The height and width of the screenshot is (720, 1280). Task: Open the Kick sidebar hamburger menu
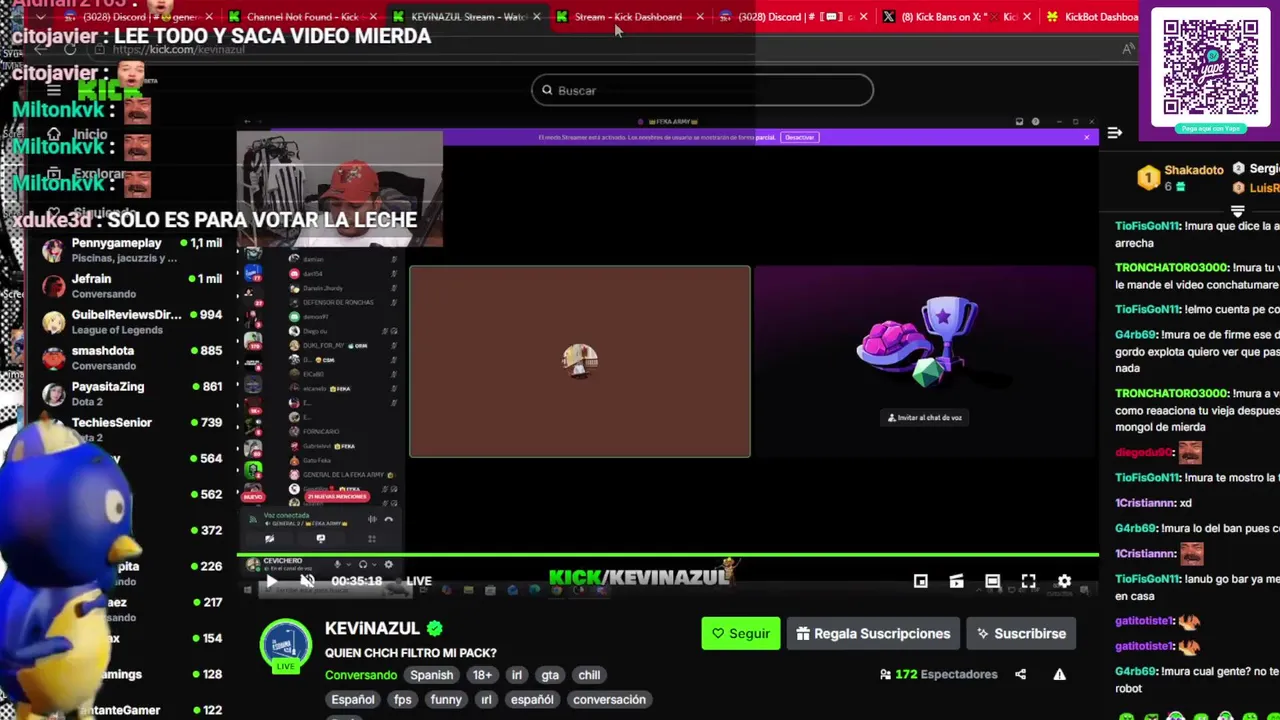point(53,91)
